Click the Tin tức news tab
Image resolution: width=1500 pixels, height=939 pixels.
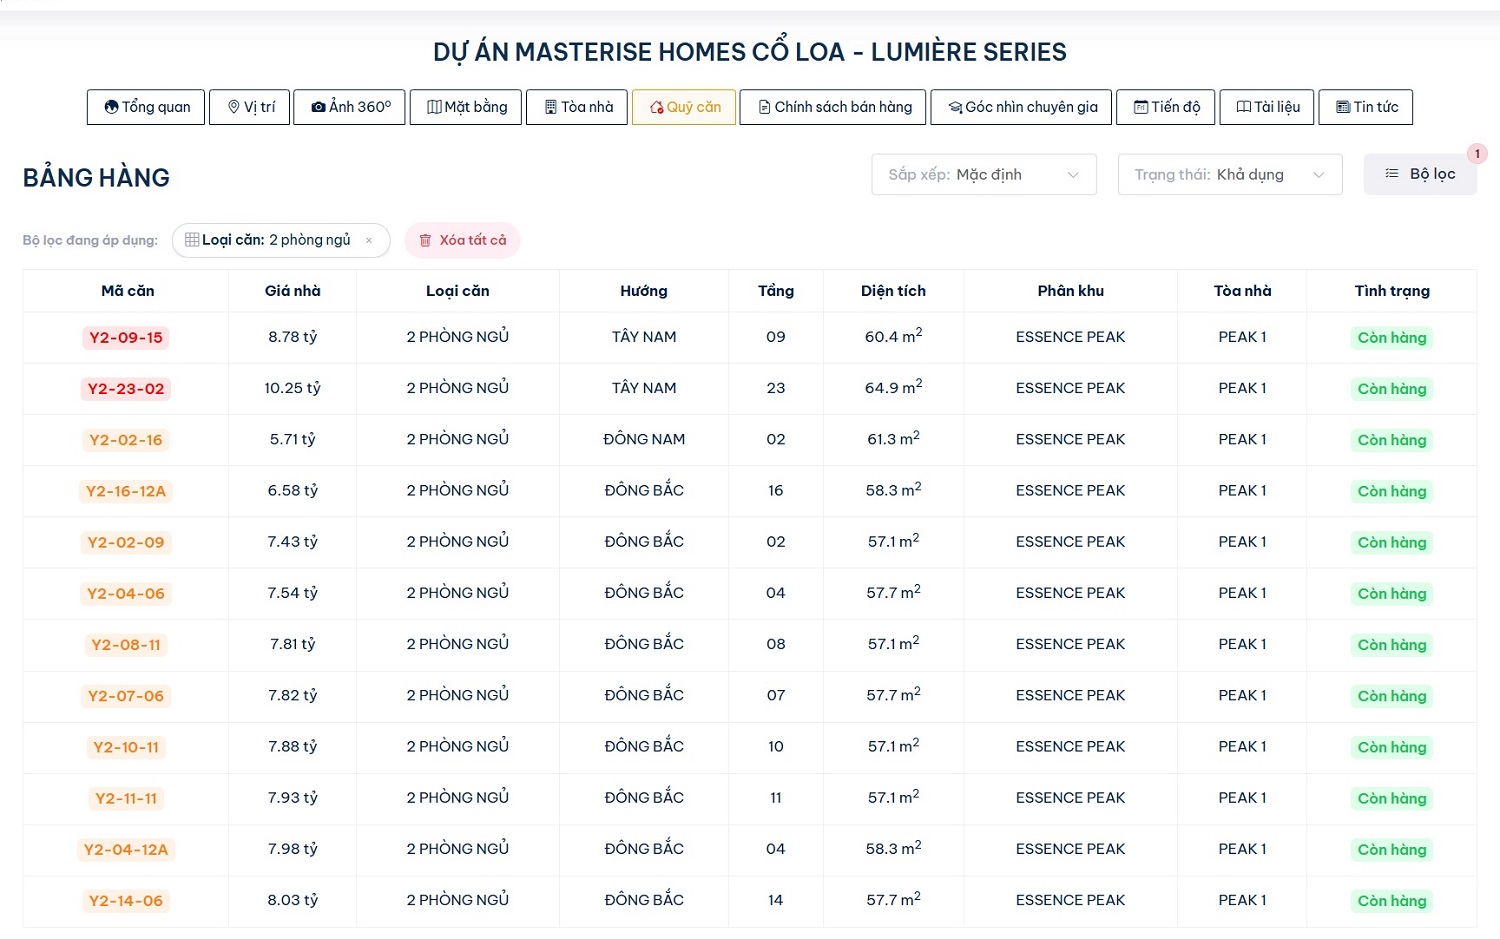(x=1365, y=107)
